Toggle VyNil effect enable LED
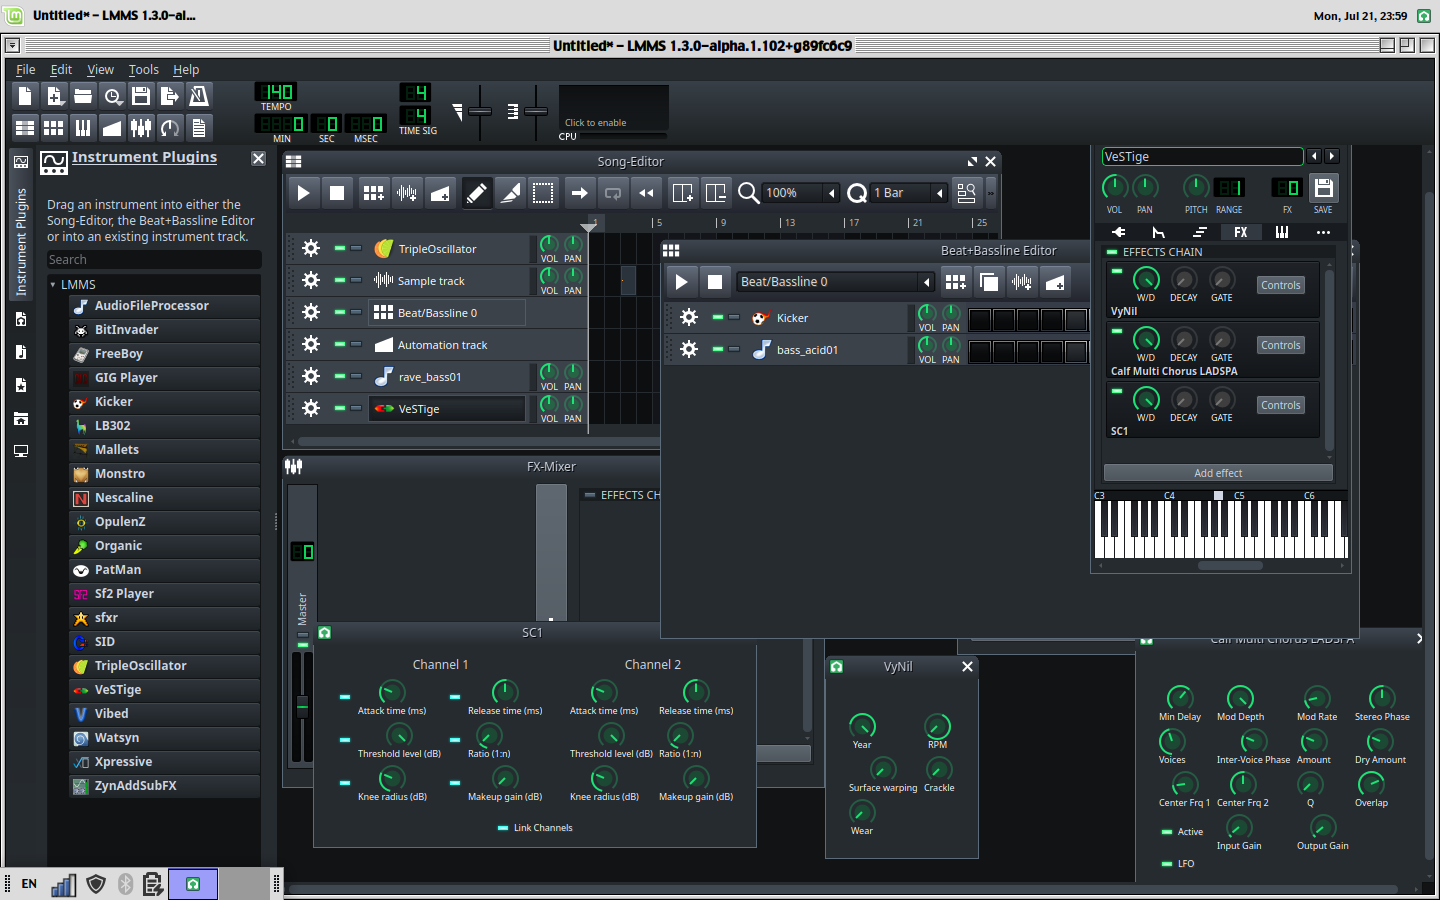The height and width of the screenshot is (900, 1440). 1117,270
